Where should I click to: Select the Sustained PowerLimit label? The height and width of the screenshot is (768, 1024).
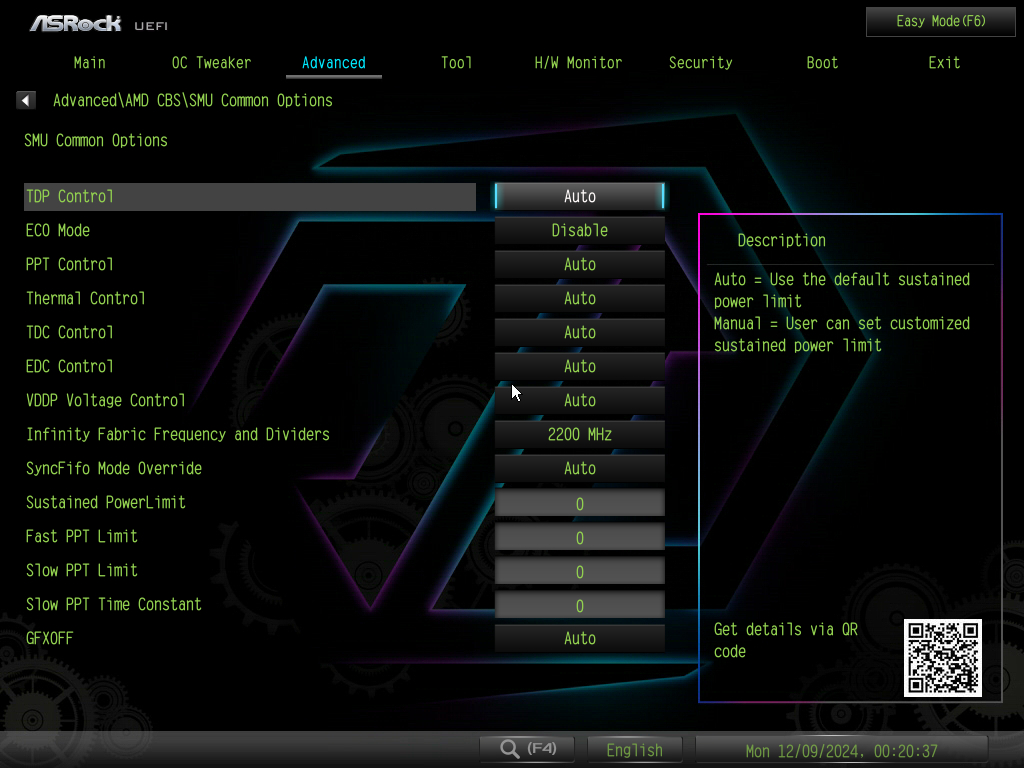106,502
